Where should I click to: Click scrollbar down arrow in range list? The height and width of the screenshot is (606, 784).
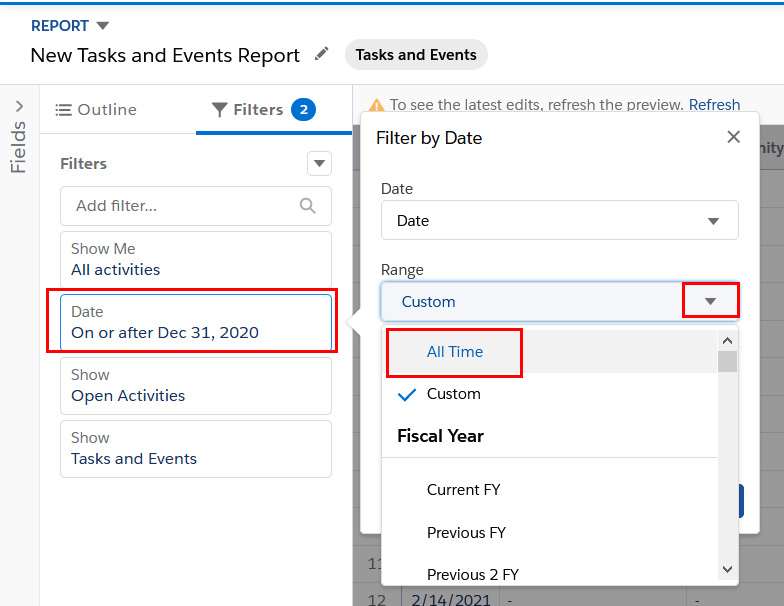pyautogui.click(x=727, y=568)
